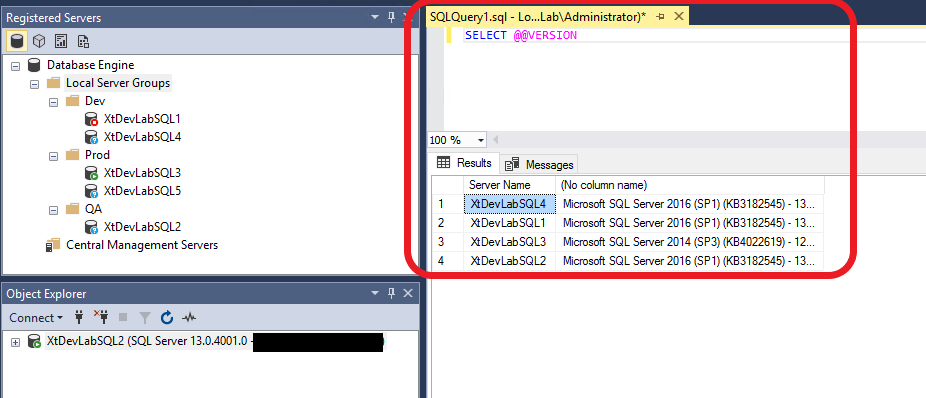Click the Connect Object Explorer plug icon
This screenshot has height=398, width=926.
[x=79, y=318]
